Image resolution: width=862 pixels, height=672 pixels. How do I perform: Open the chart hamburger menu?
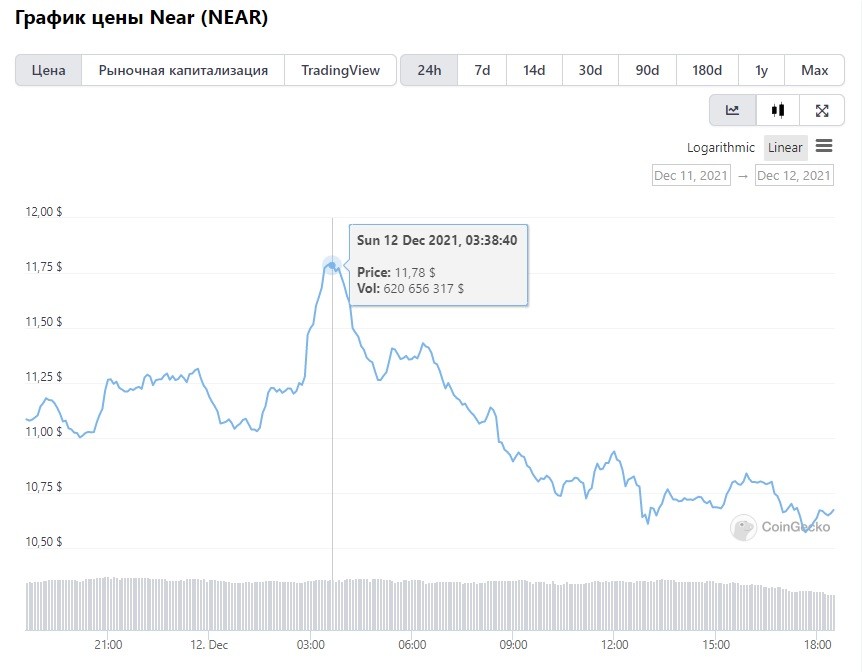coord(824,146)
